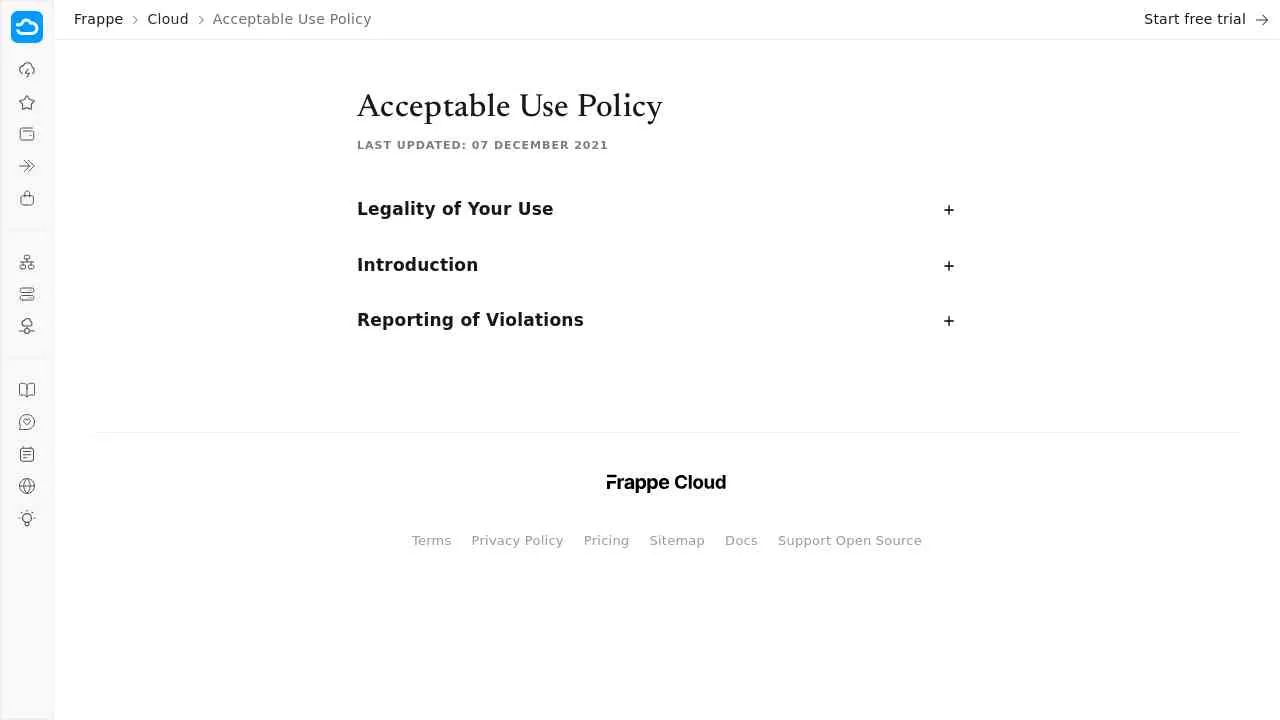Click the wallet billing icon in the sidebar

click(27, 134)
